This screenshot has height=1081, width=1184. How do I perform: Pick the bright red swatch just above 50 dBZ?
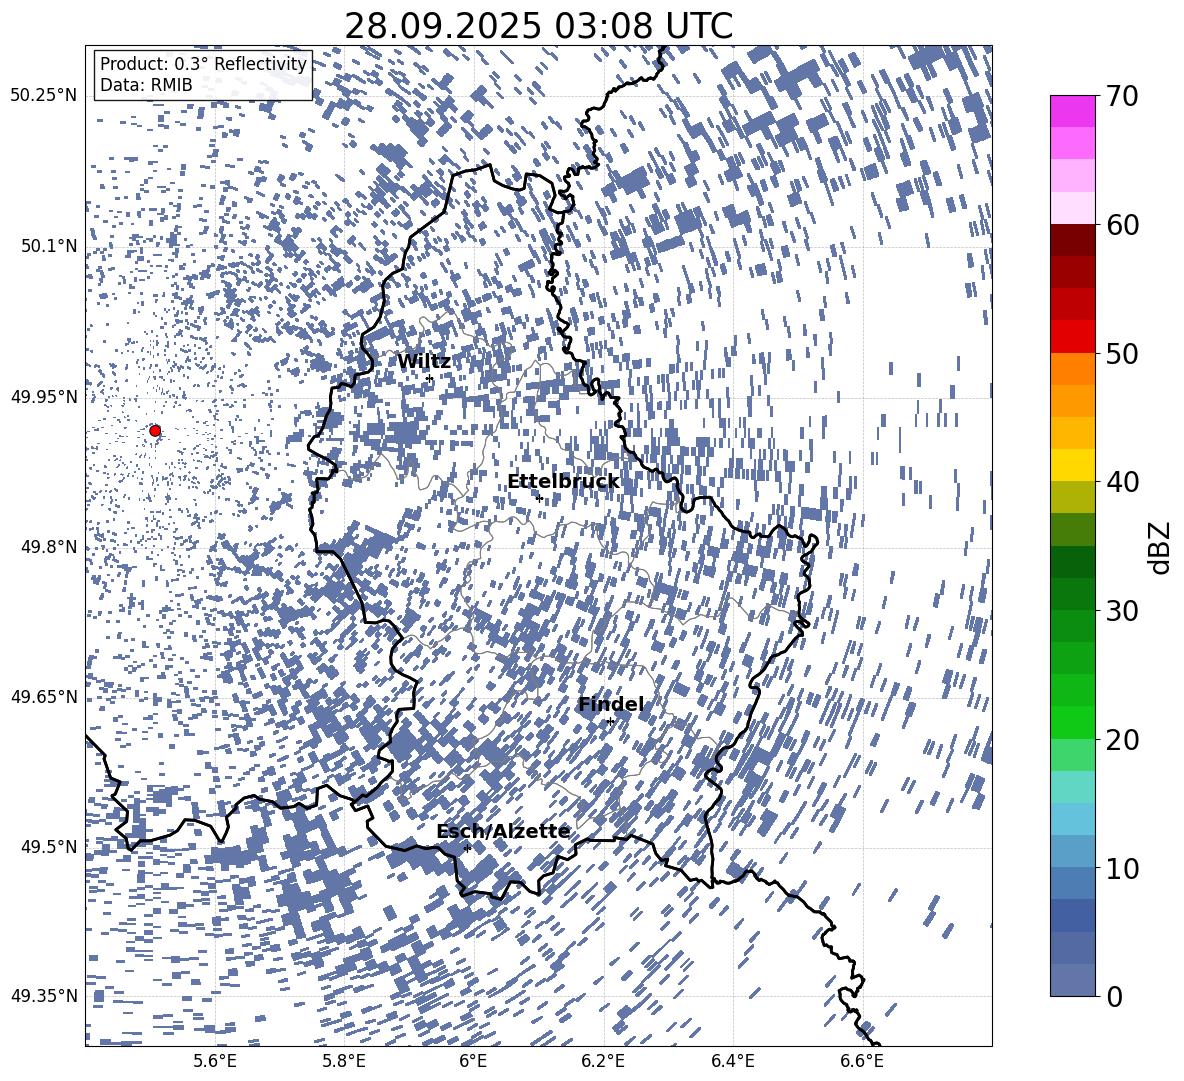(x=1072, y=337)
